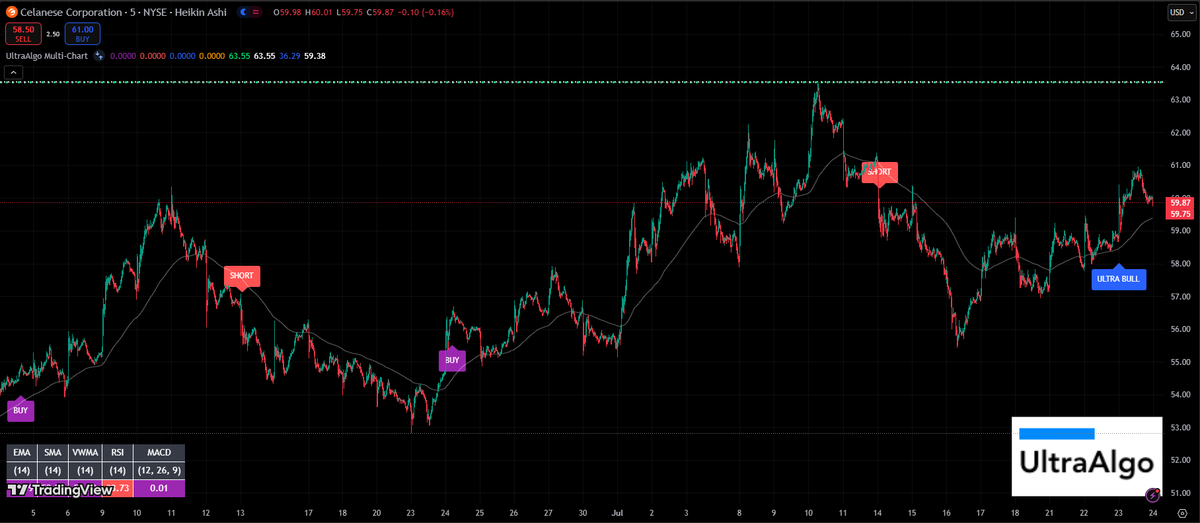Click the EMA column header in table
Screen dimensions: 1200x523
(x=22, y=453)
